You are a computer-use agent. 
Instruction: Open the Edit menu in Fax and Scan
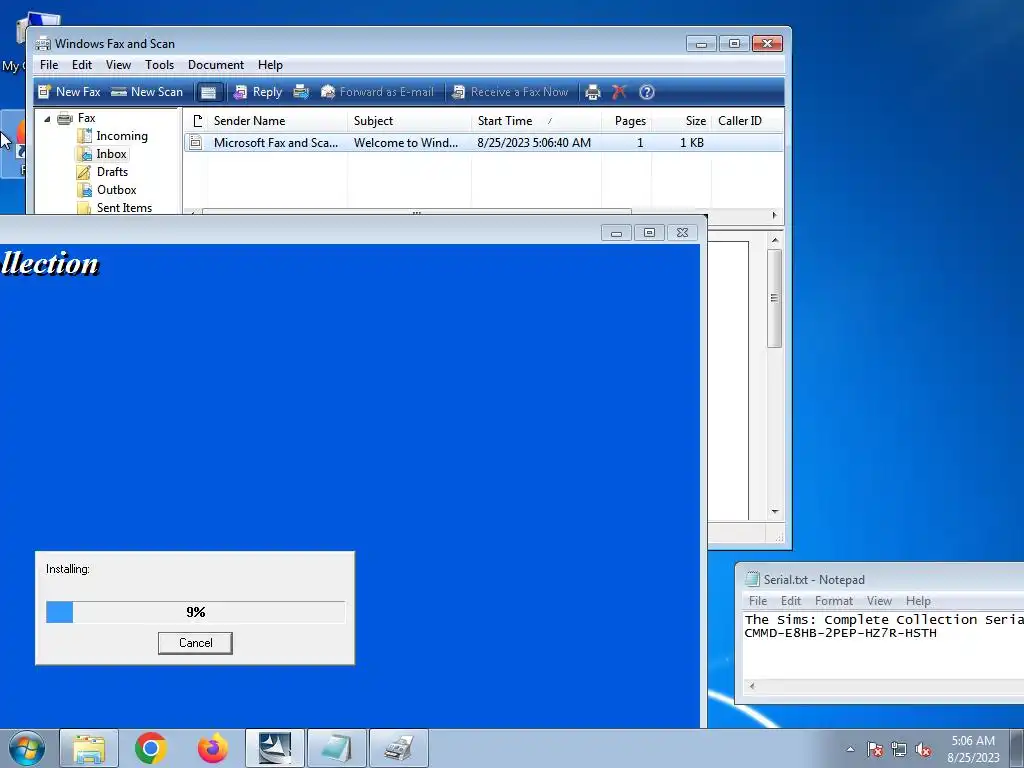coord(82,65)
